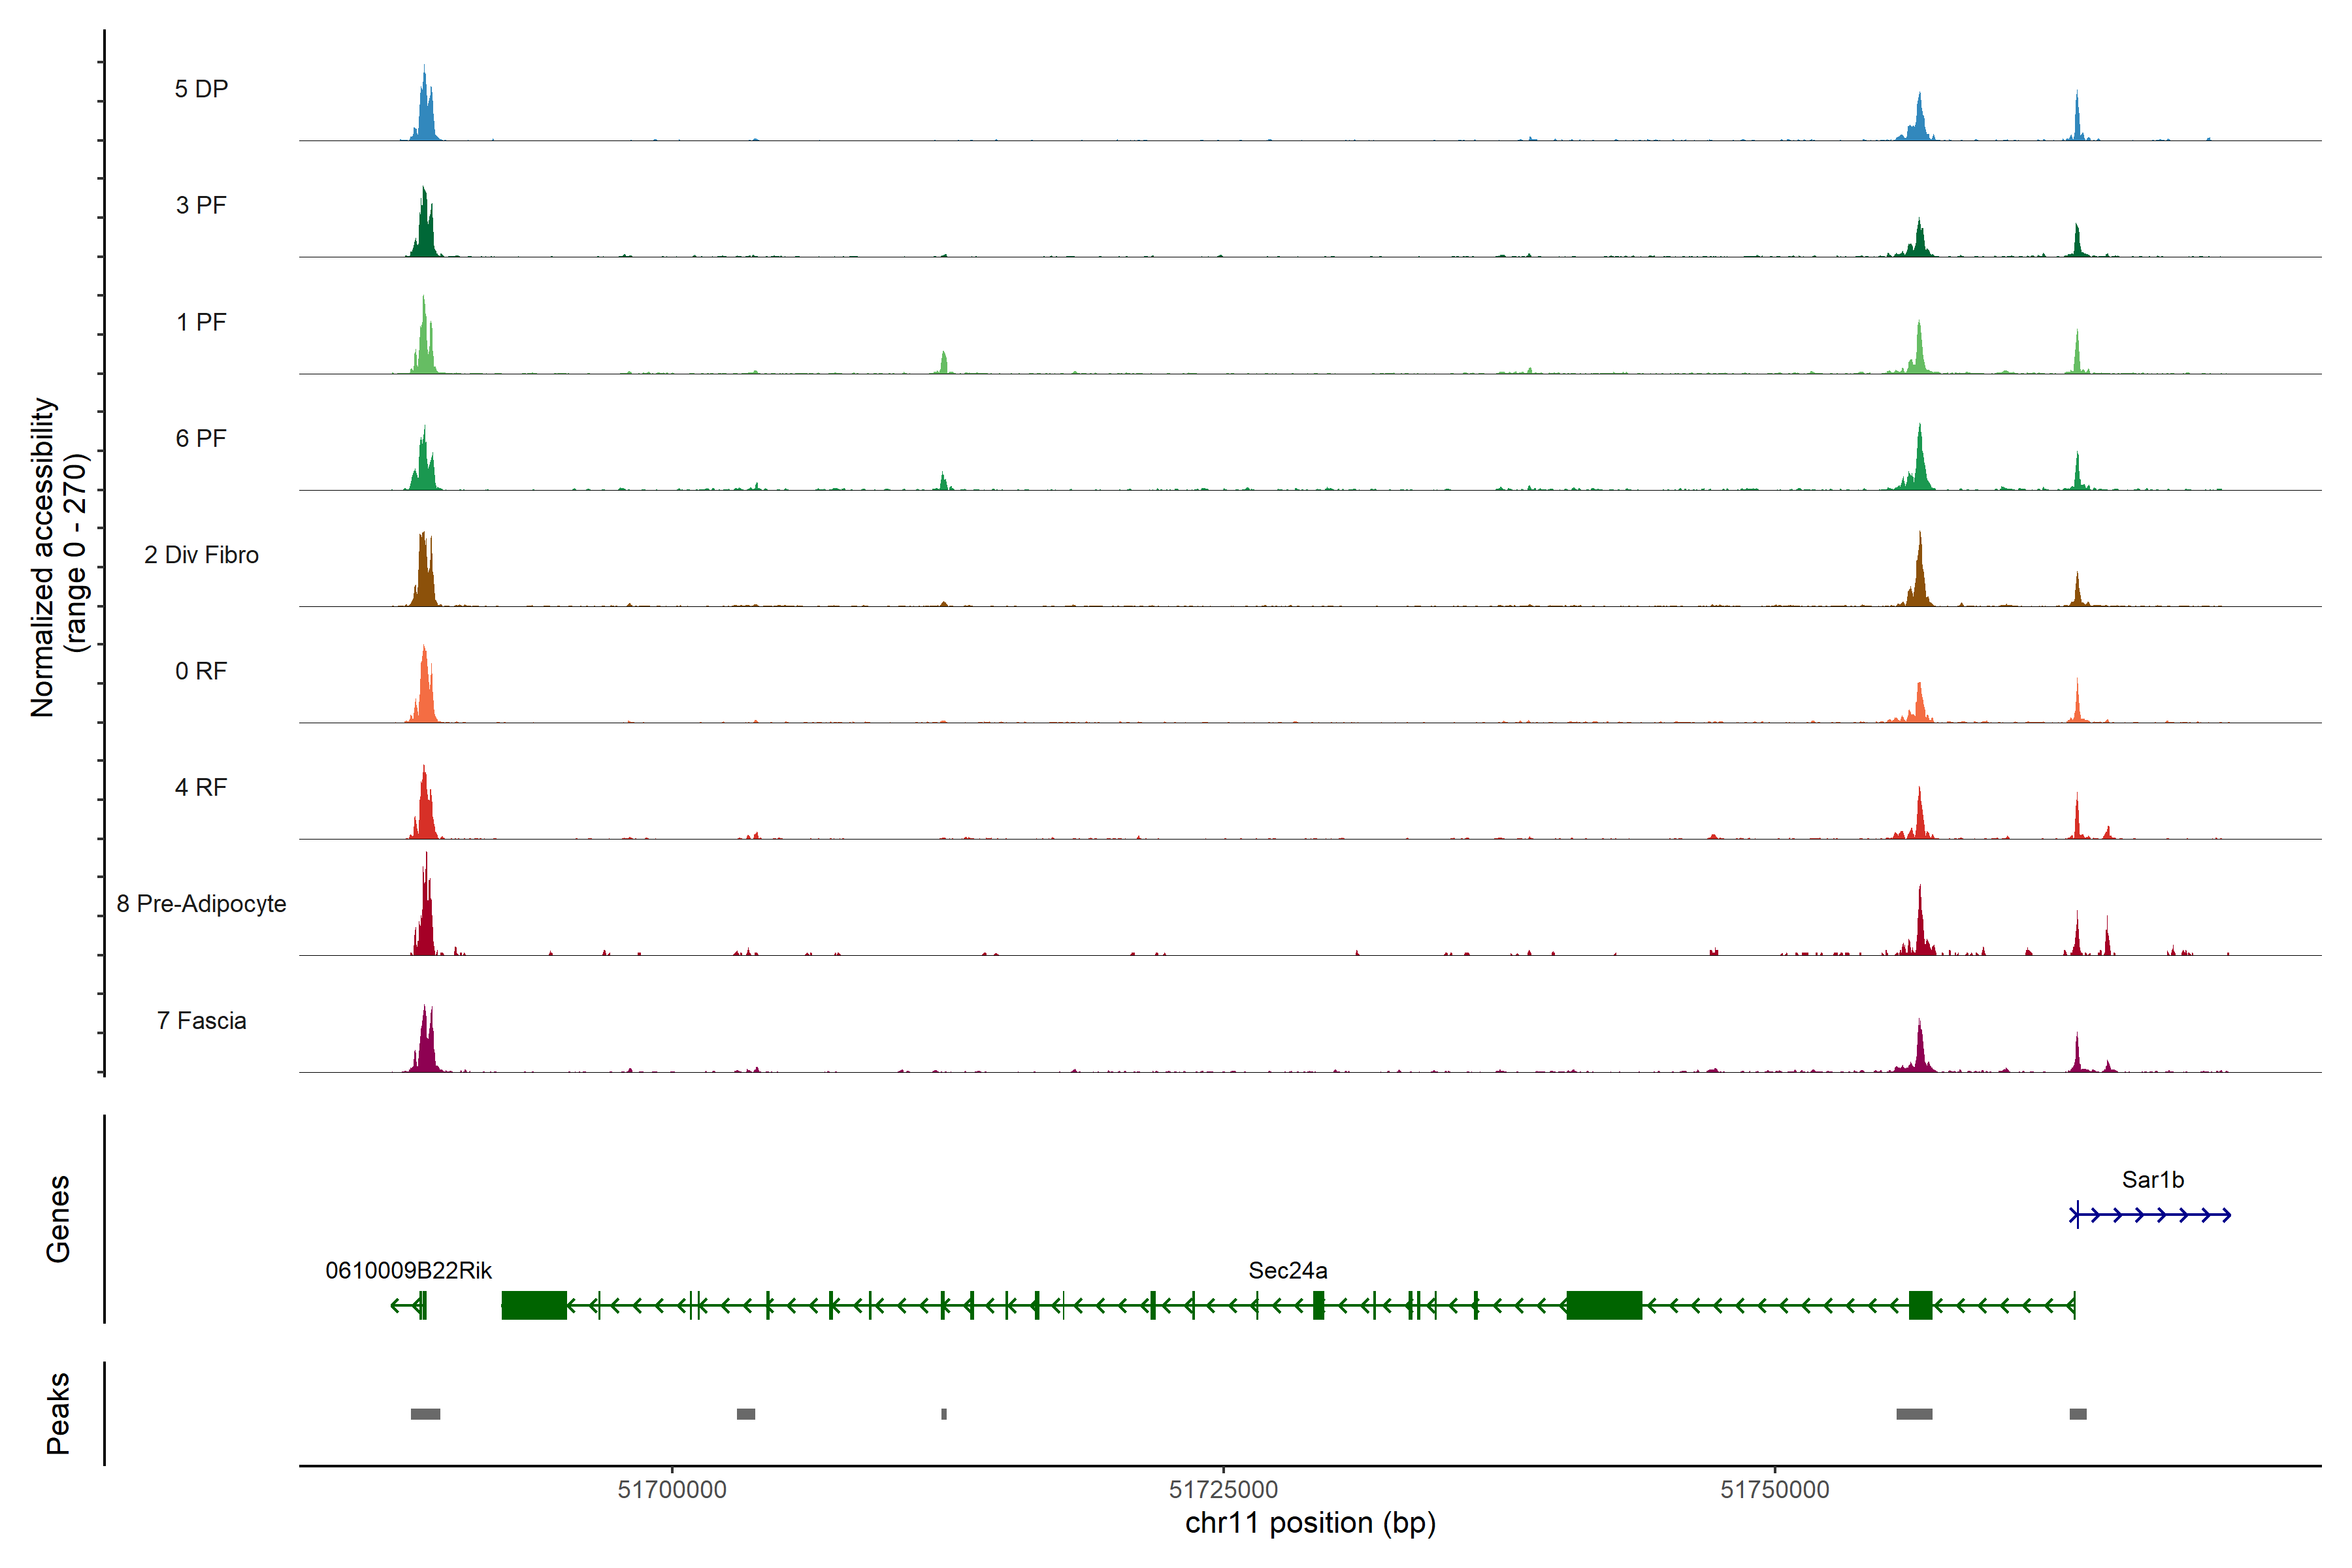Click the 0610009B22Rik gene label

click(x=408, y=1271)
